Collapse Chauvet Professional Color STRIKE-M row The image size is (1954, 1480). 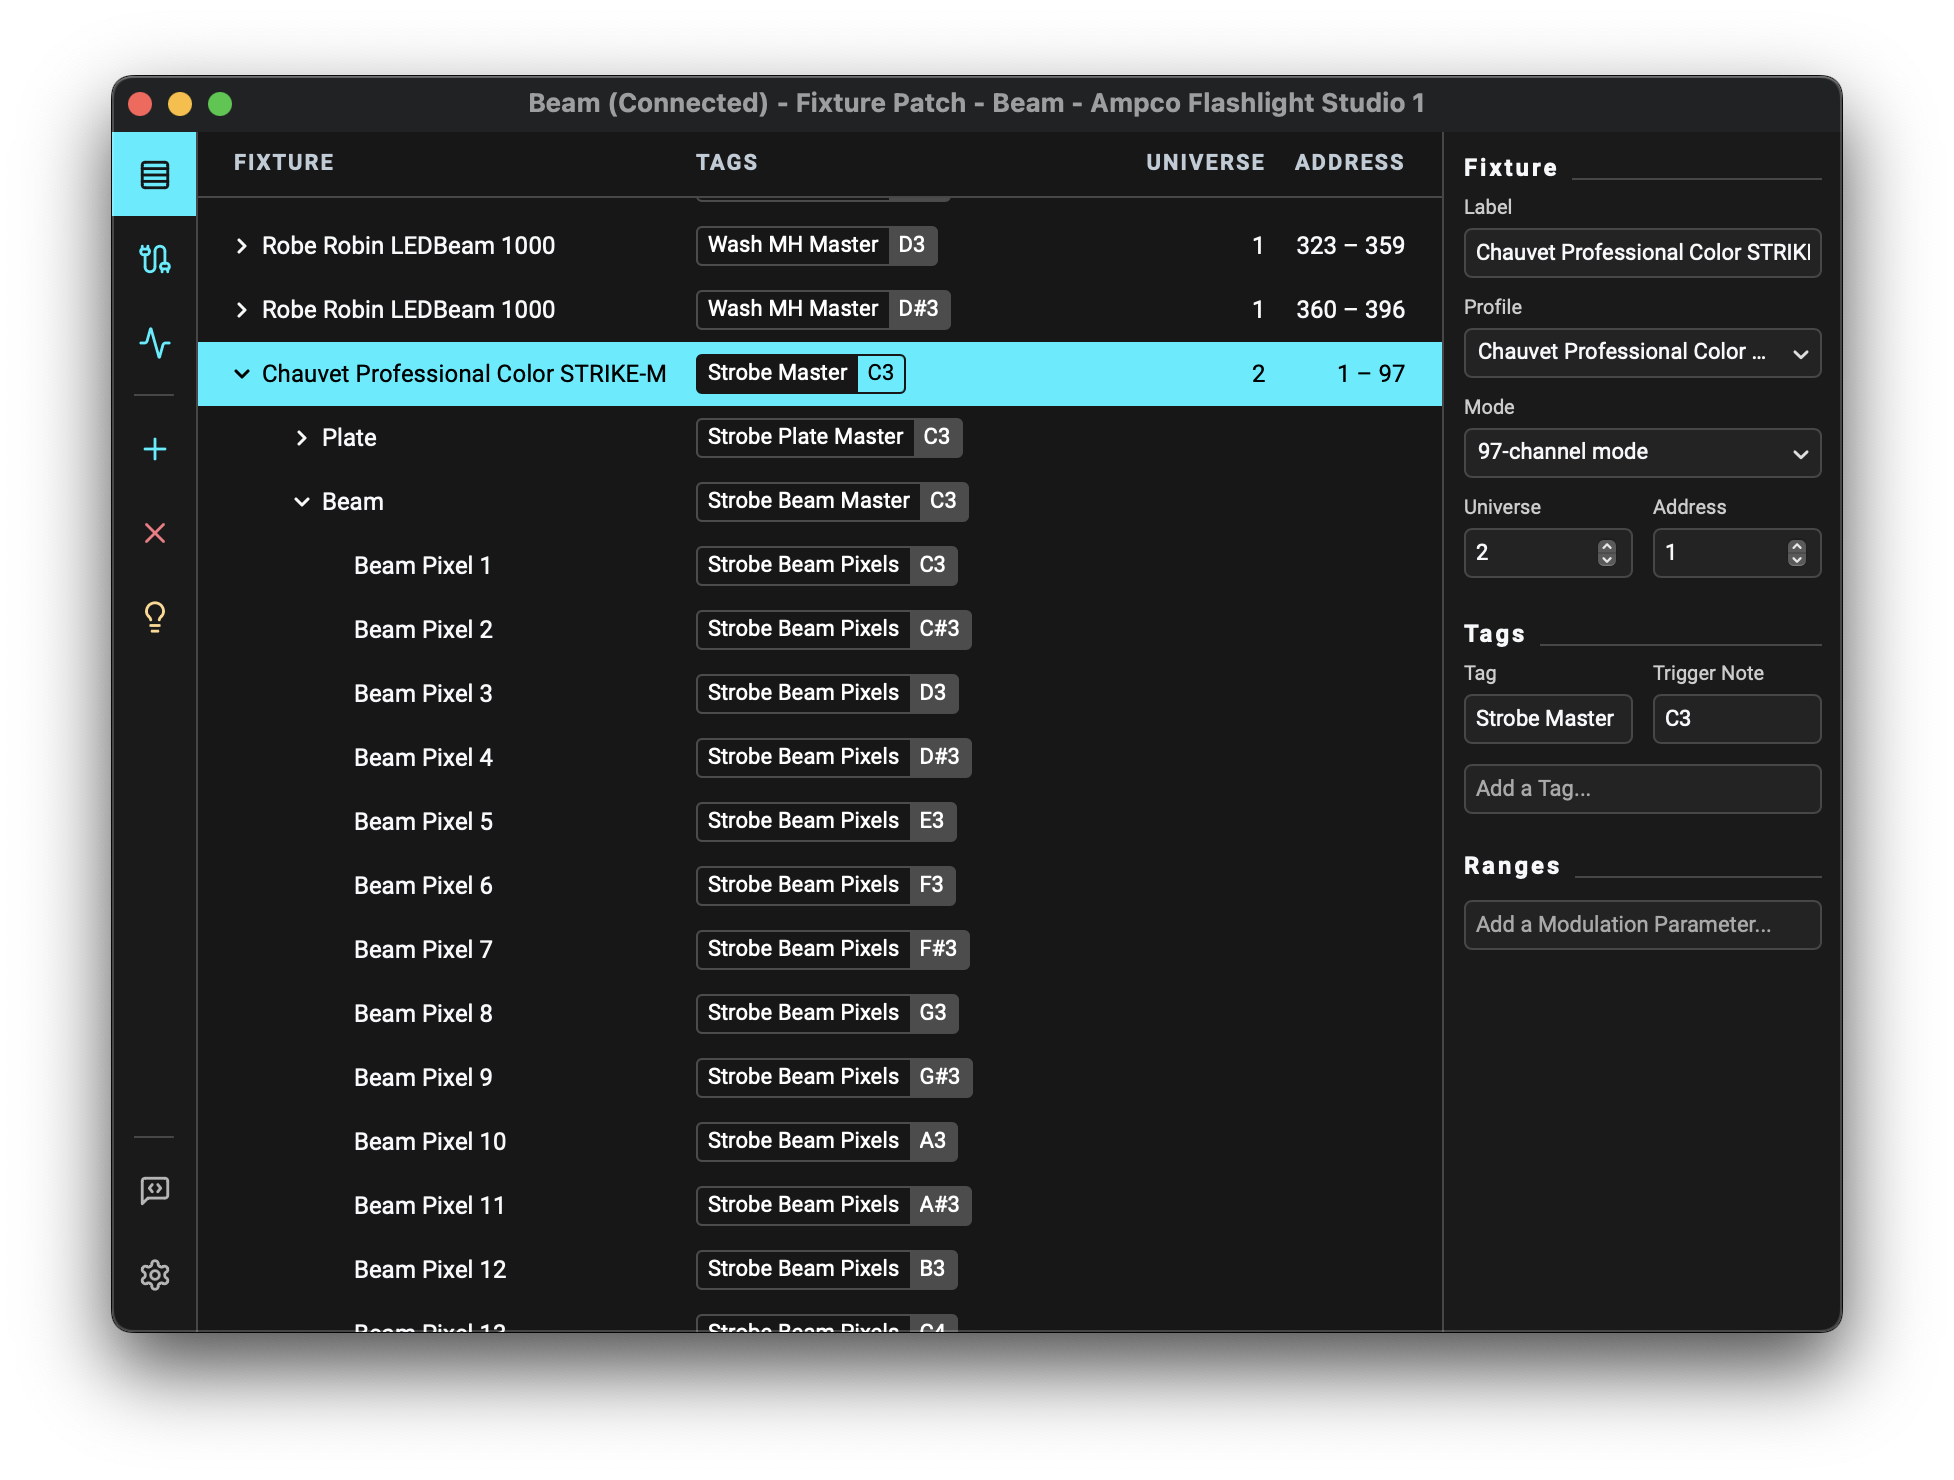[x=241, y=374]
